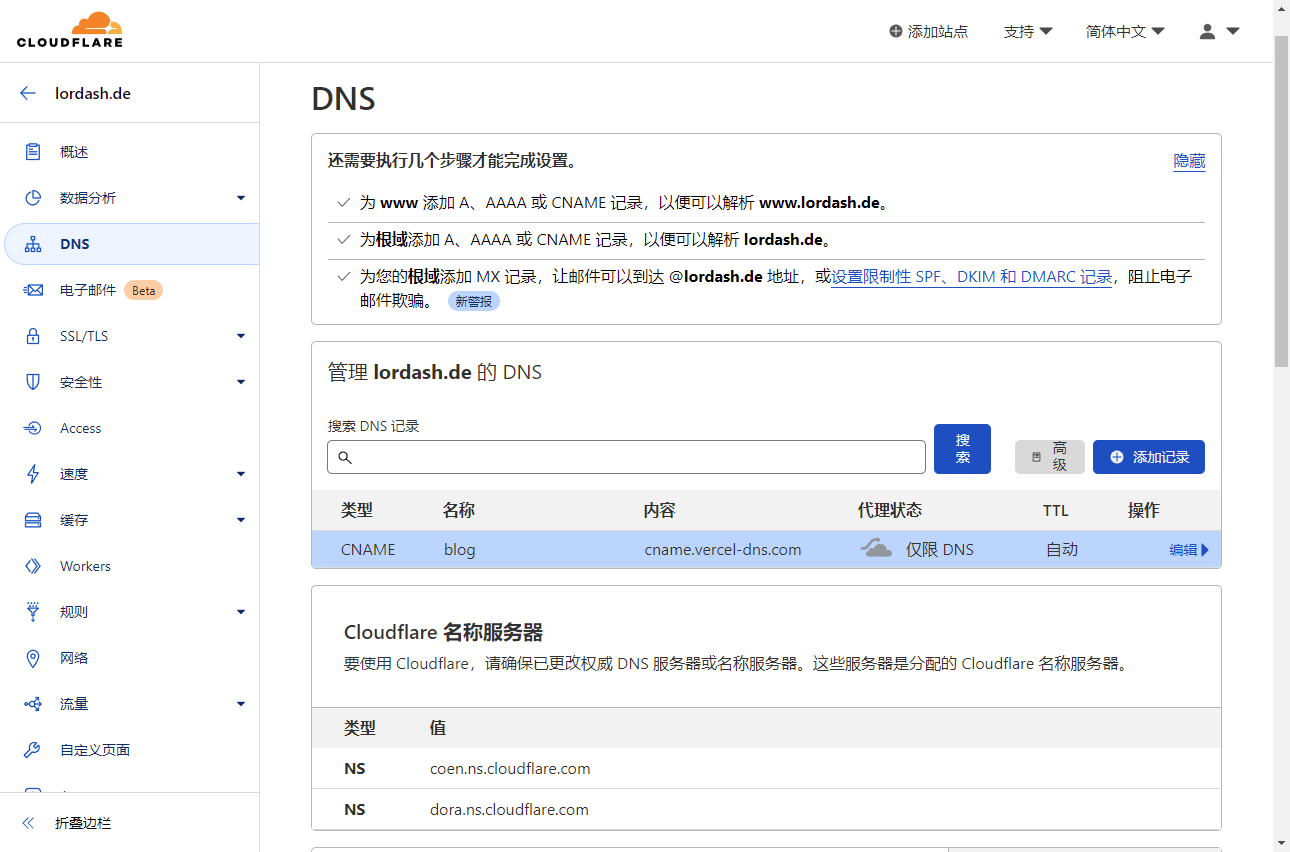Click the 数据分析 pie chart icon
1290x852 pixels.
click(x=33, y=198)
